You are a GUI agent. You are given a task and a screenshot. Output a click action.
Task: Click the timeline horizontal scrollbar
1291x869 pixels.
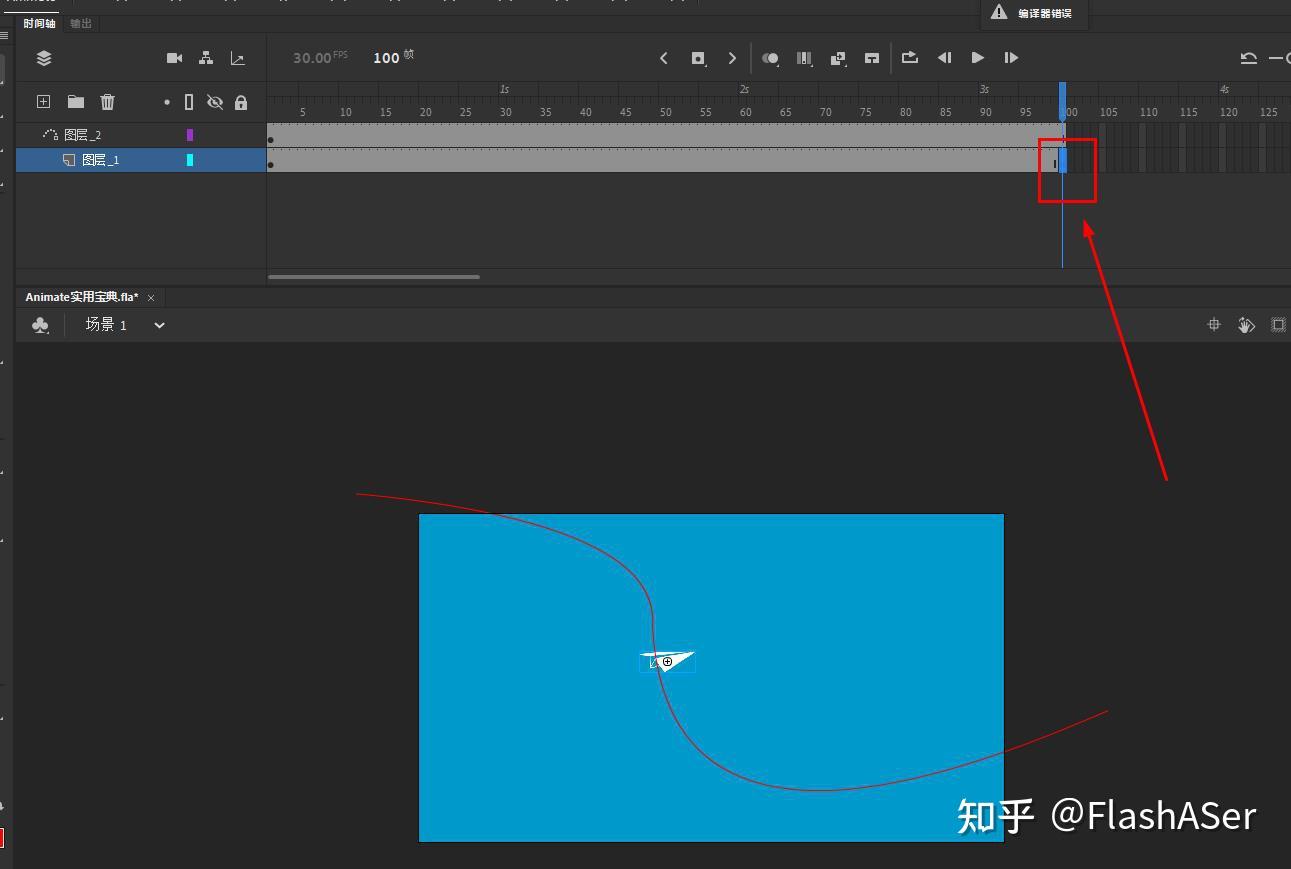click(x=374, y=277)
